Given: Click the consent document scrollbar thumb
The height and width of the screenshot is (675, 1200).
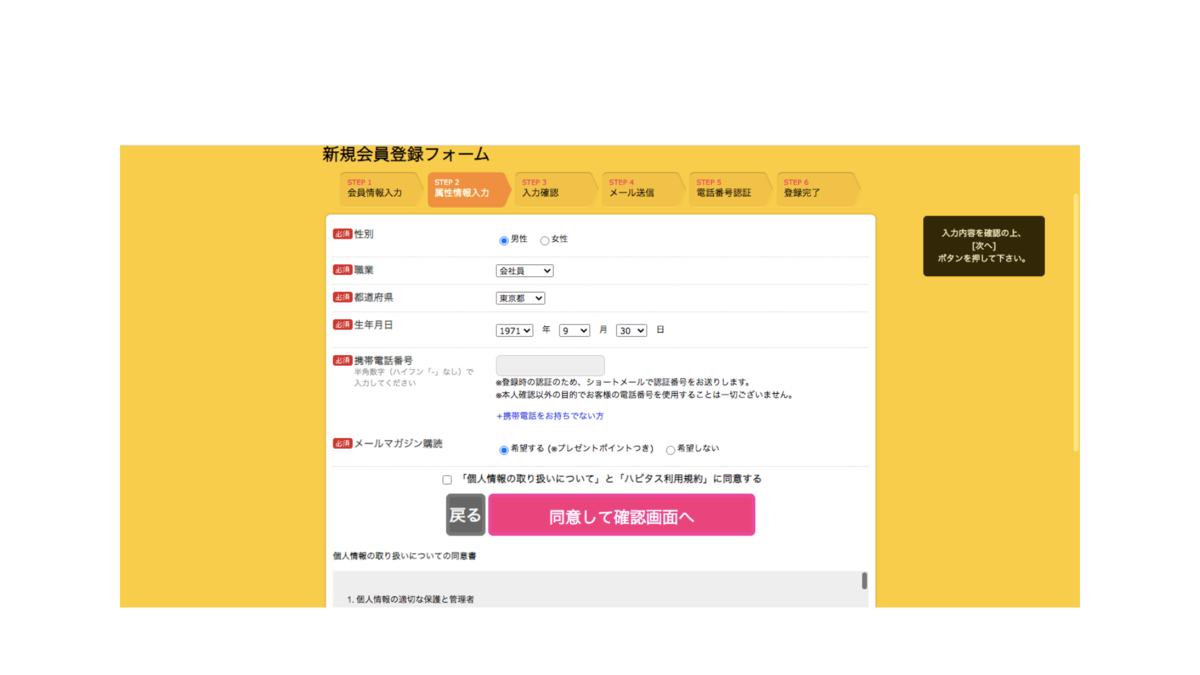Looking at the screenshot, I should click(x=864, y=581).
